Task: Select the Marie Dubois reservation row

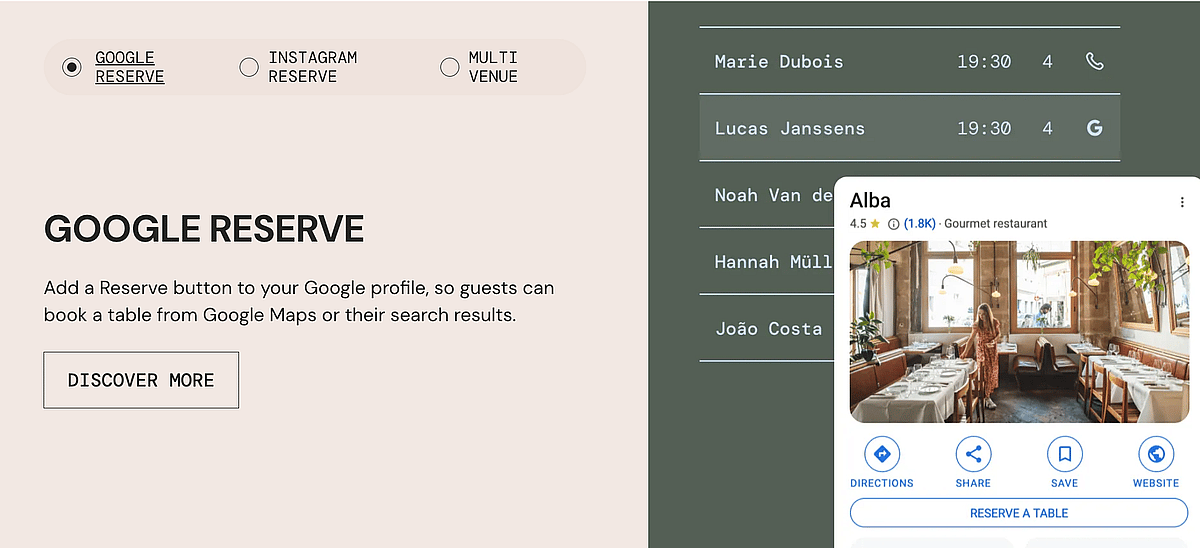Action: pos(880,62)
